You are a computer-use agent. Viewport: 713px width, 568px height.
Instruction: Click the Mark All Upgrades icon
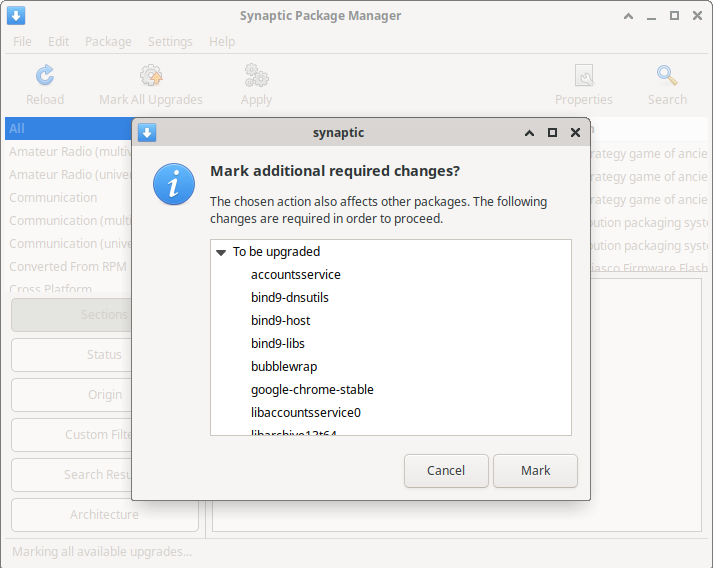(151, 75)
